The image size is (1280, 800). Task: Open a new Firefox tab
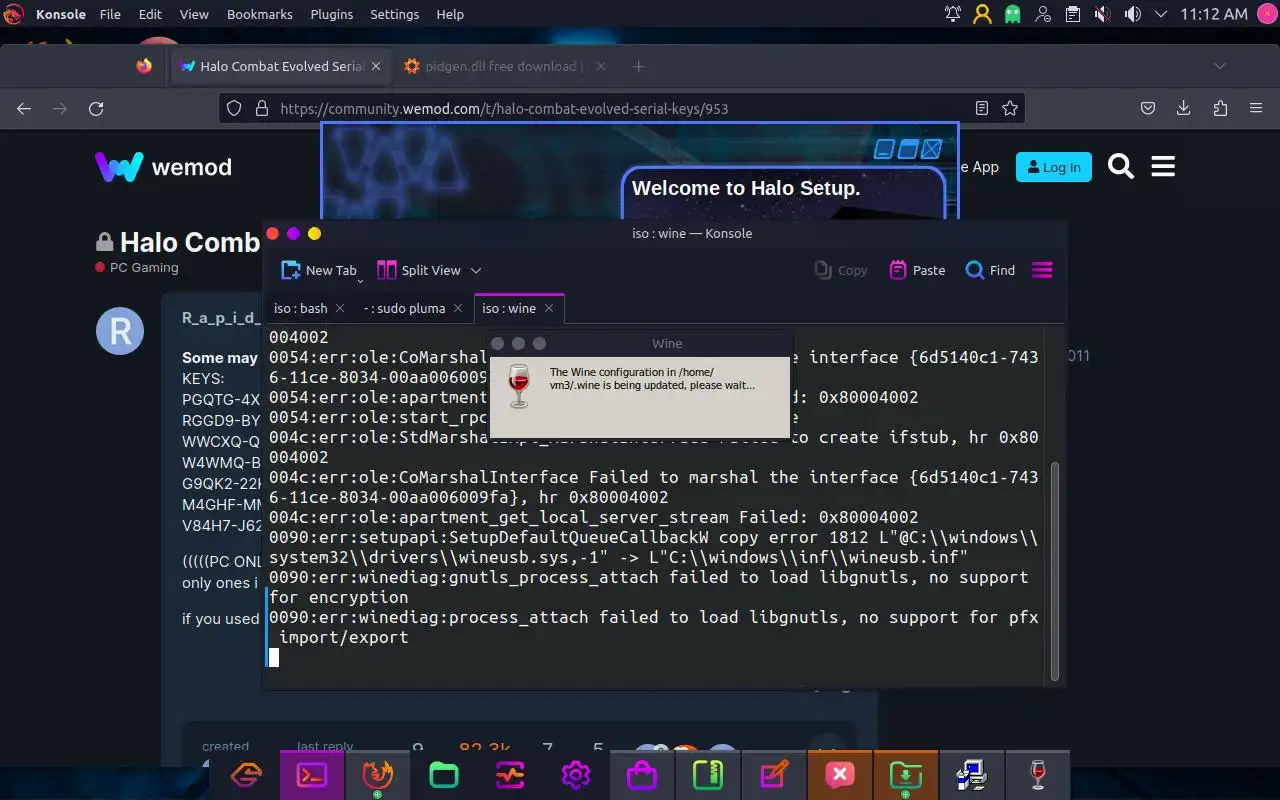(638, 66)
